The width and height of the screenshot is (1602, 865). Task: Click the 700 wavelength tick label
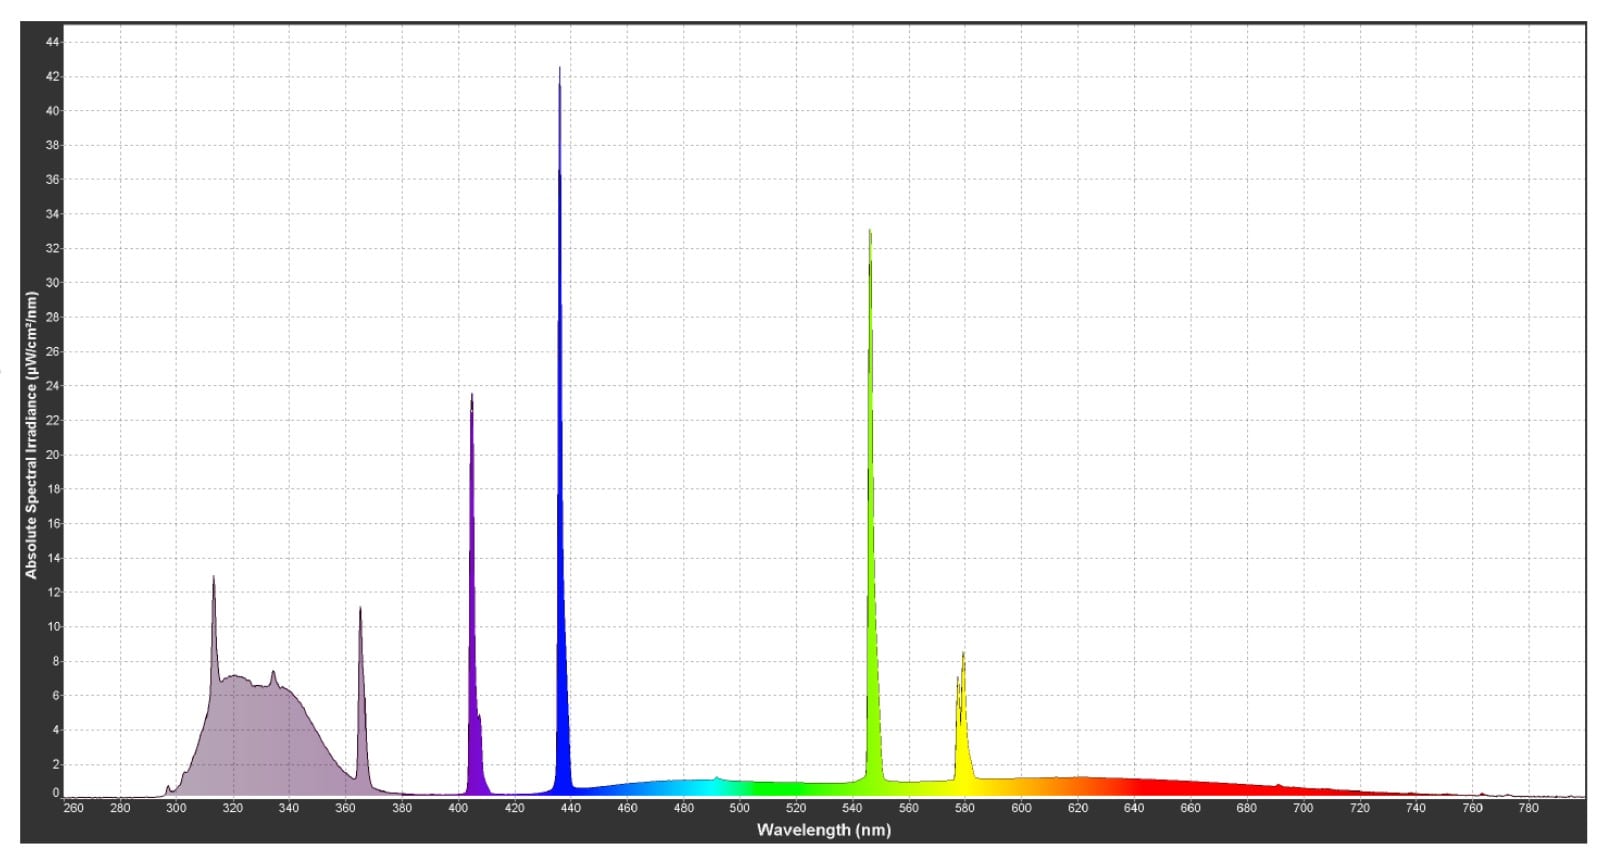pos(1303,808)
